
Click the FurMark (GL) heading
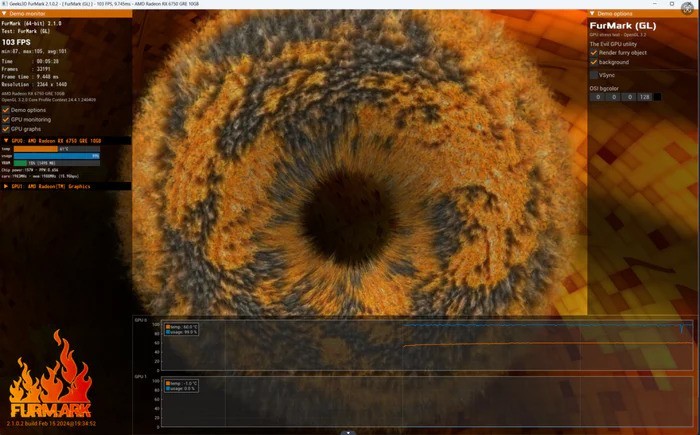[x=623, y=25]
